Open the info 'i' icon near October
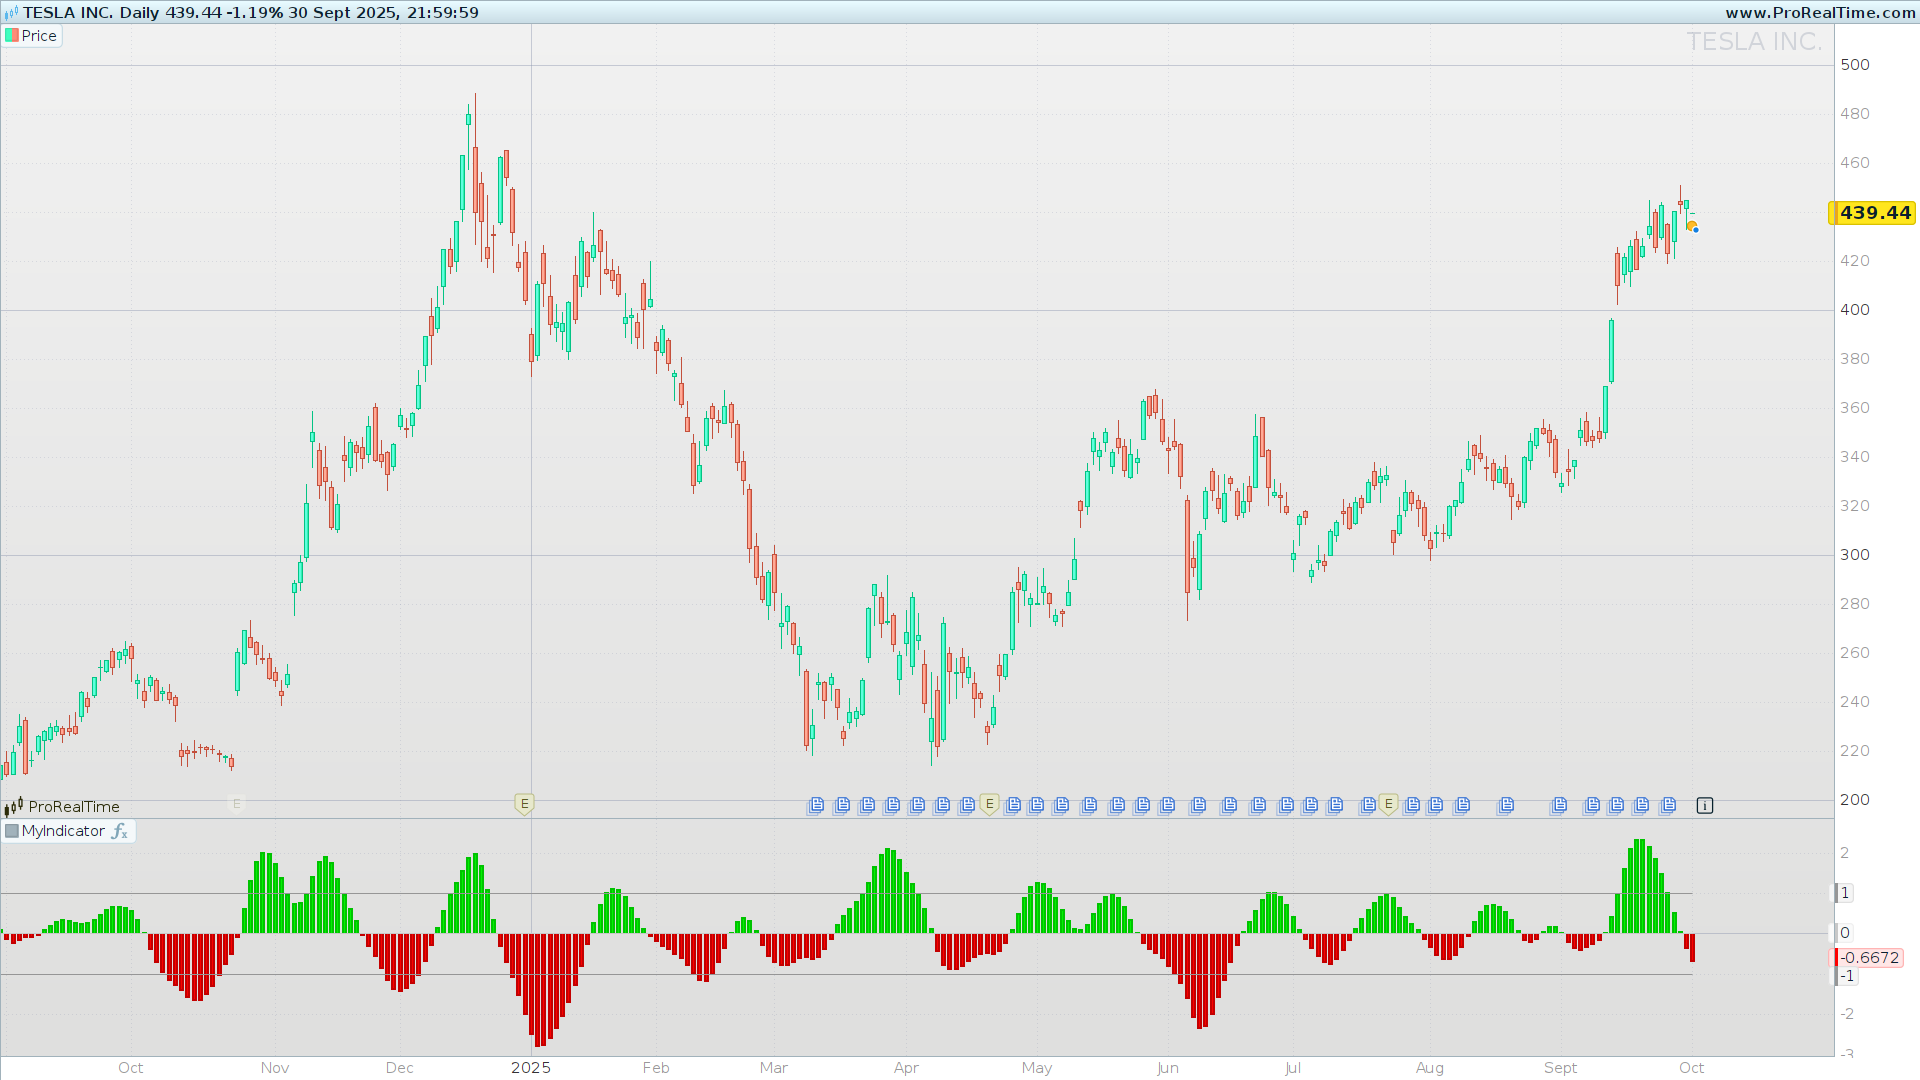 coord(1705,805)
